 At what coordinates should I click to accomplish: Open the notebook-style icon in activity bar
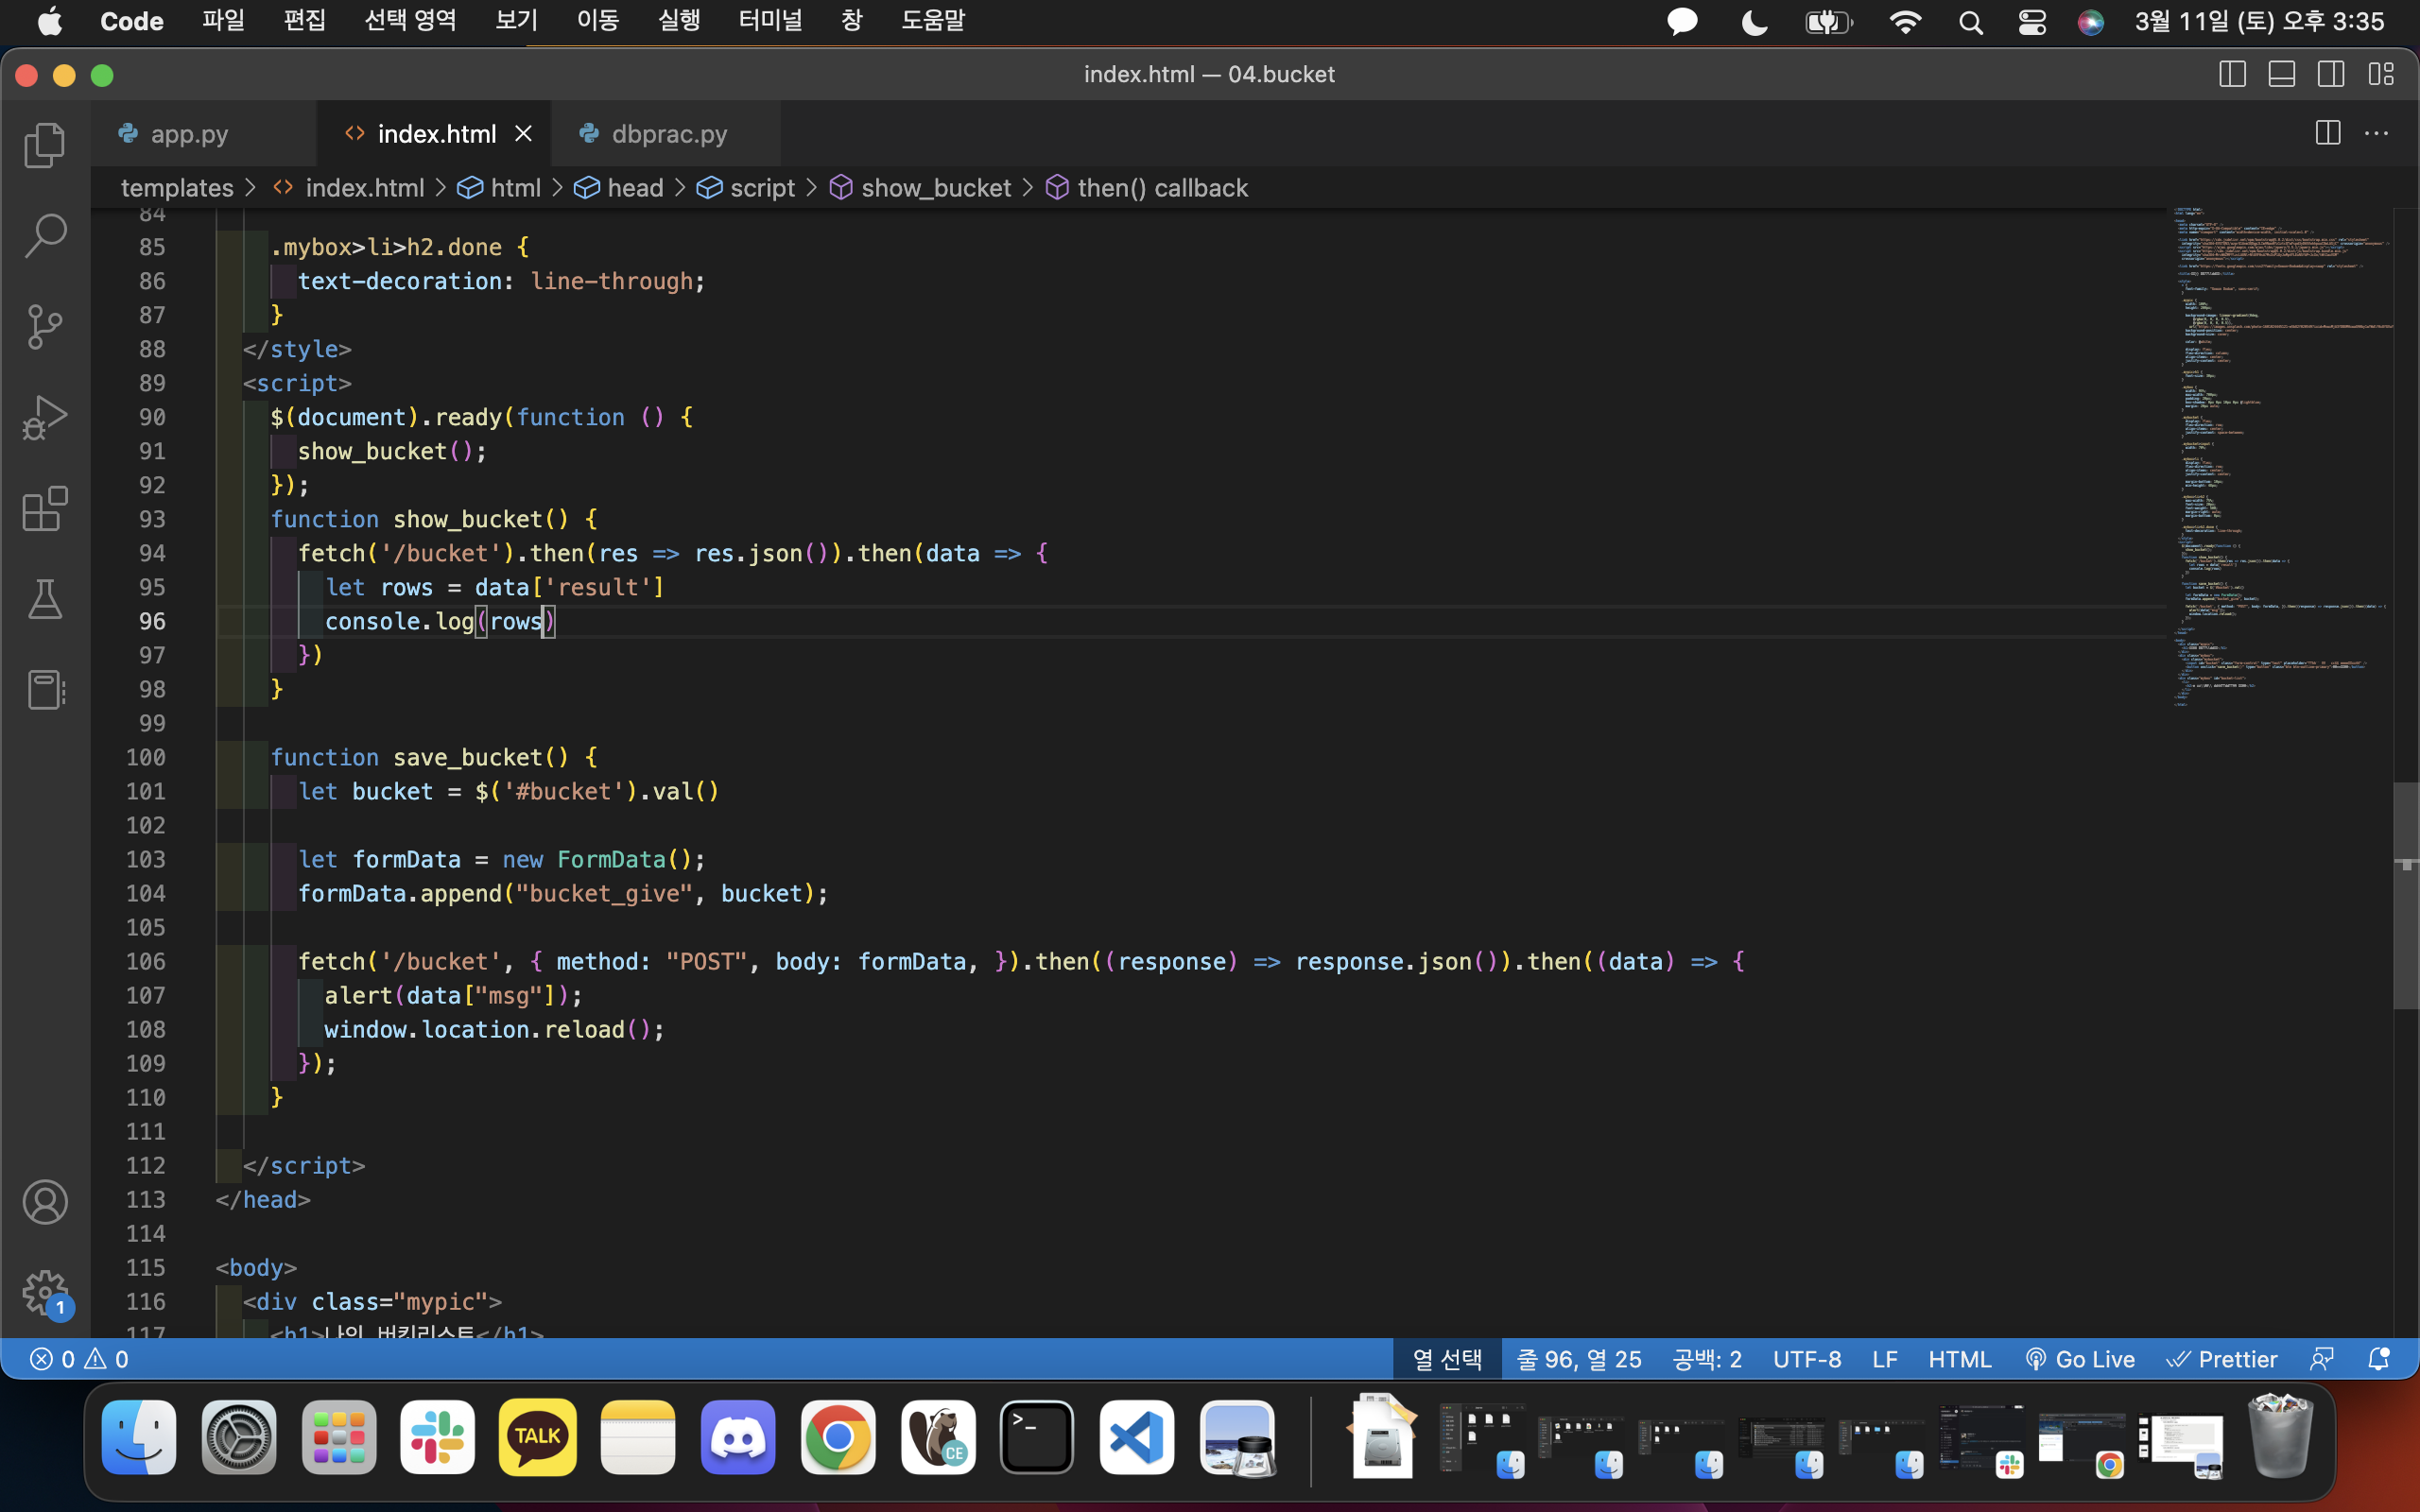(45, 690)
